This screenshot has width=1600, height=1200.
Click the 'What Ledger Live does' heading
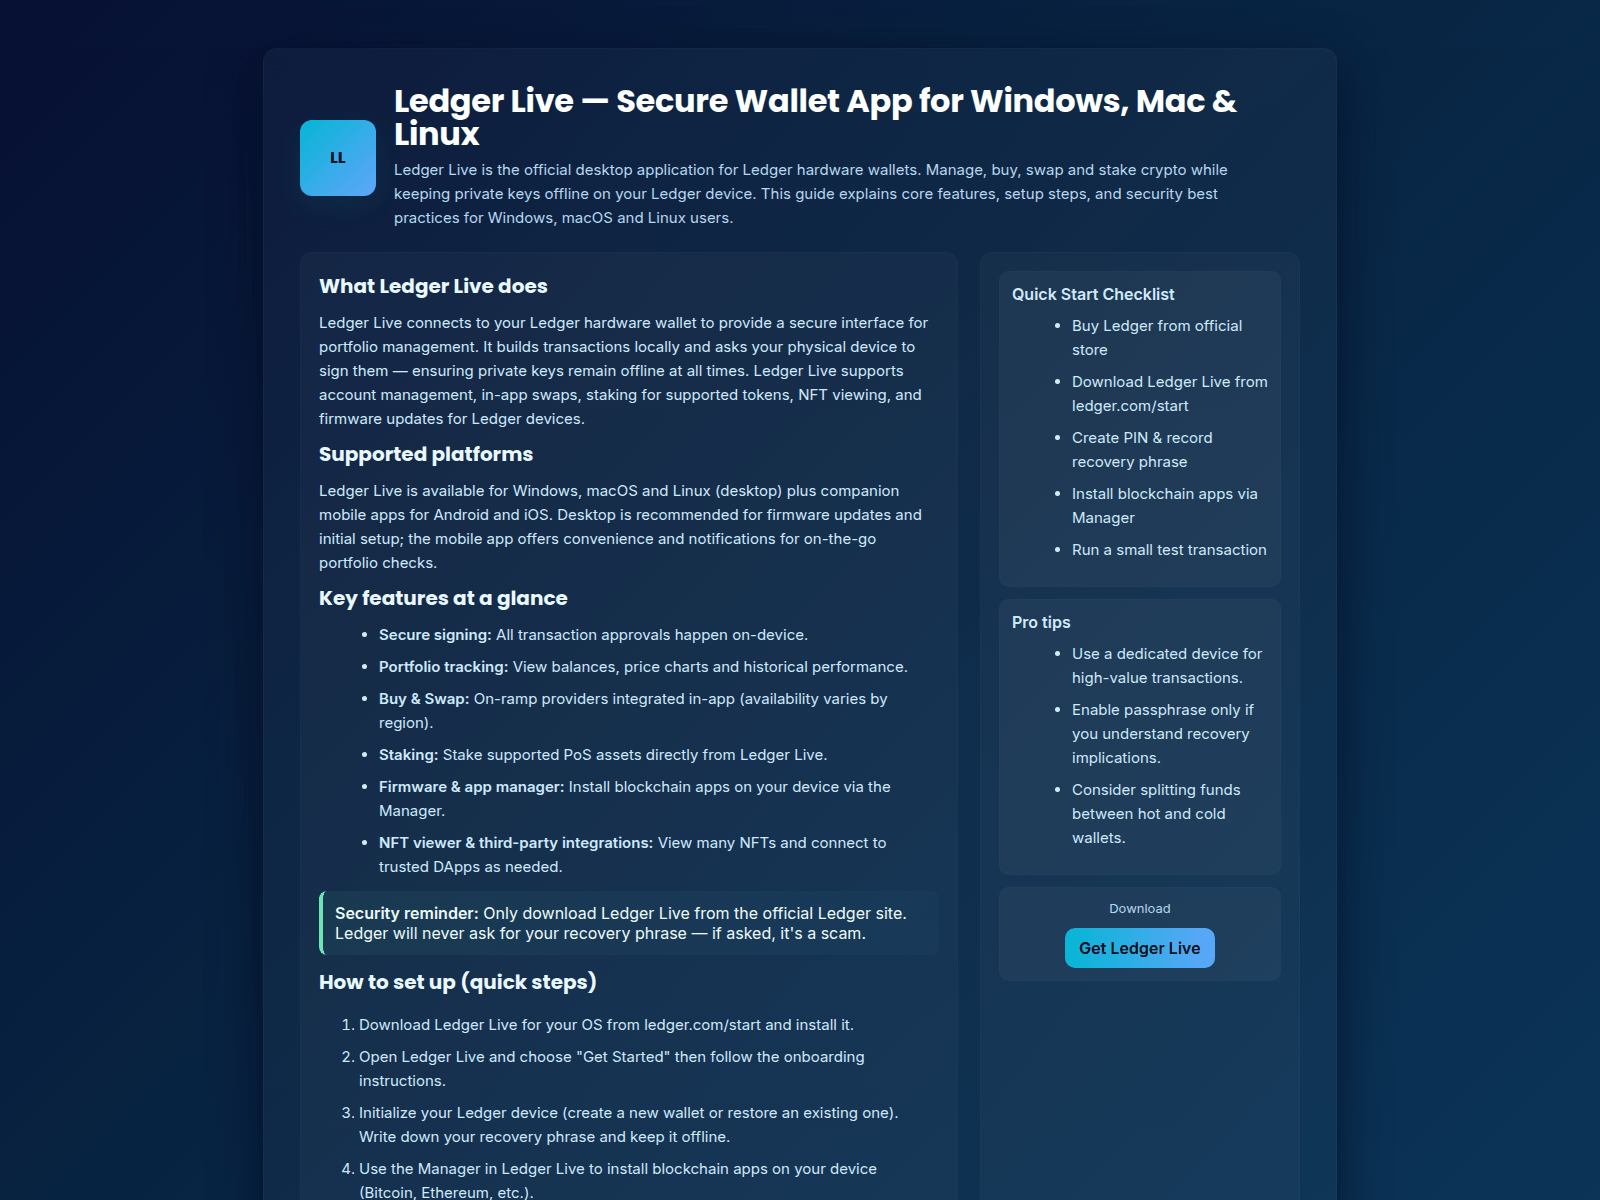(x=433, y=286)
